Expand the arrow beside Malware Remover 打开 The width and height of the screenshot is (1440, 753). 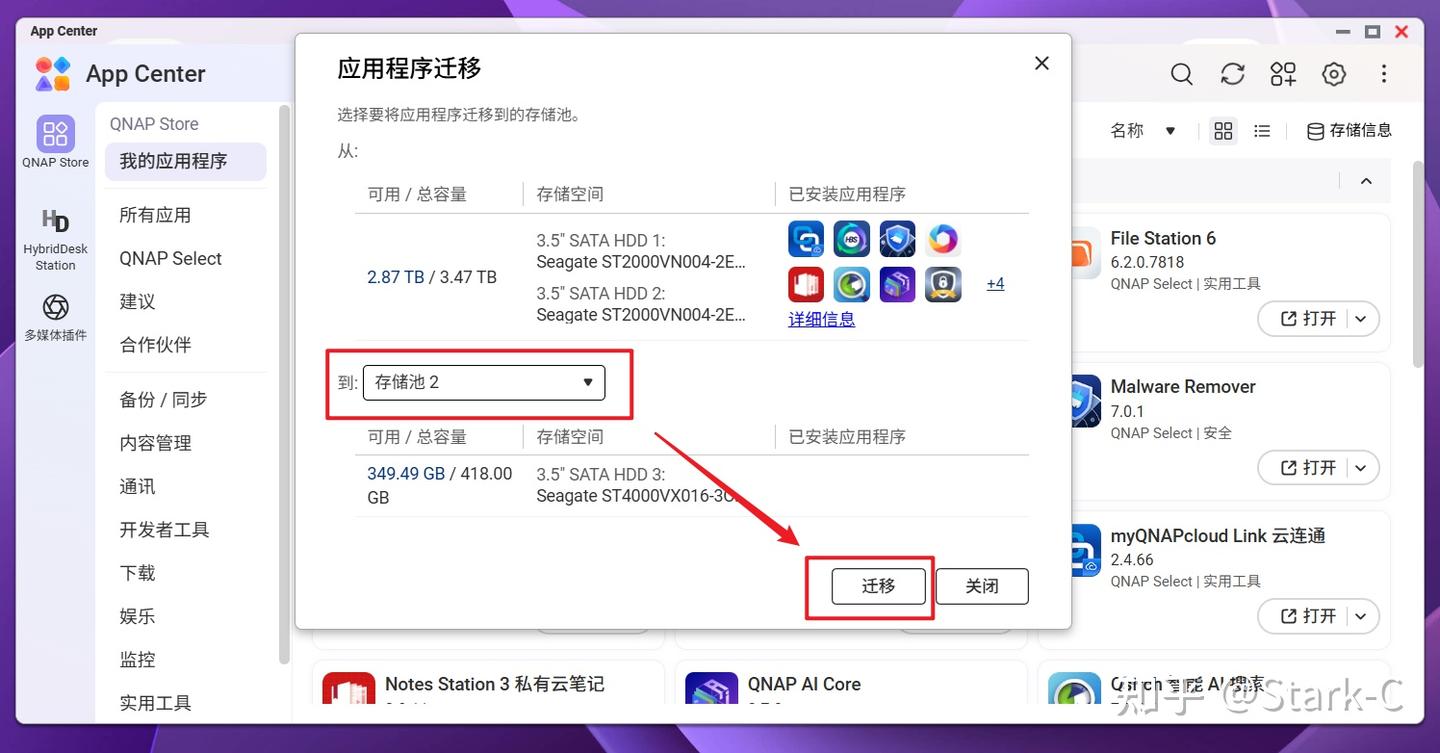tap(1361, 468)
